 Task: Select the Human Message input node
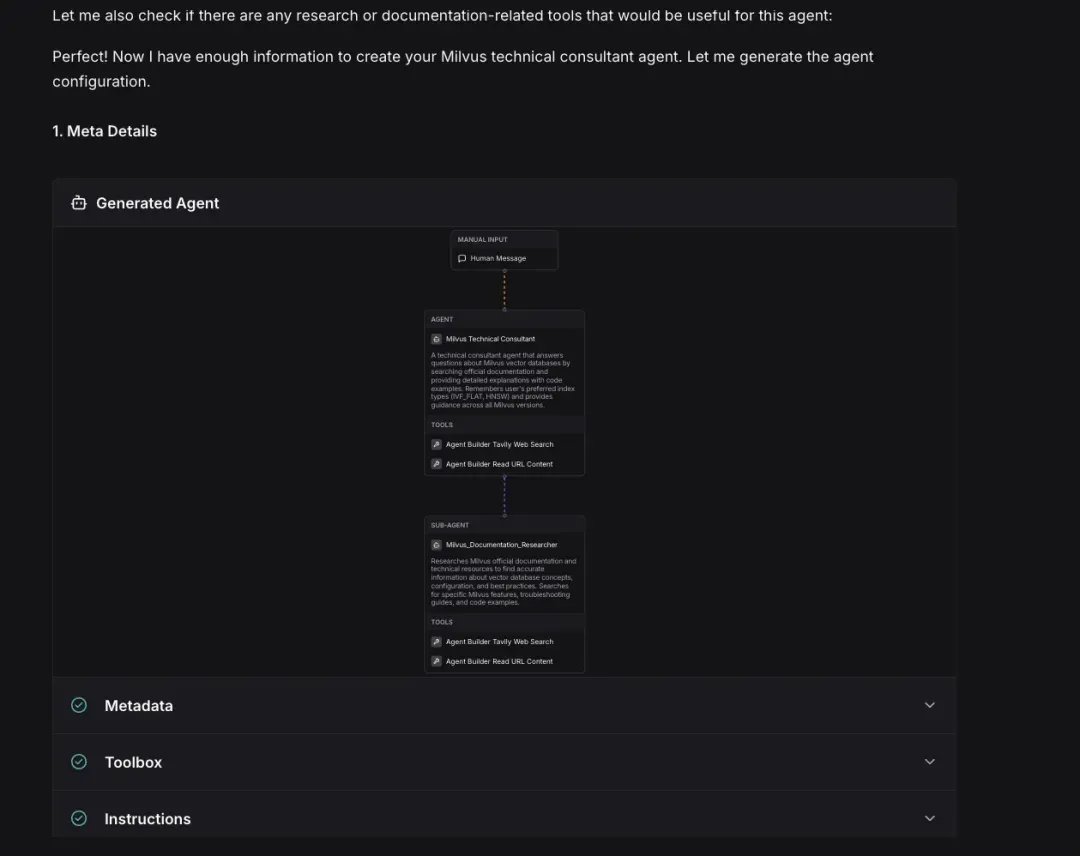(x=498, y=258)
